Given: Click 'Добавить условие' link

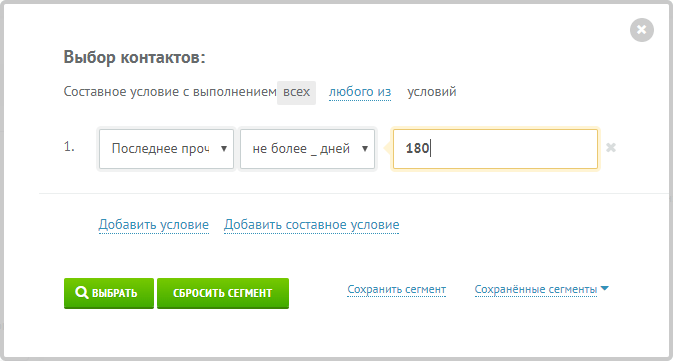Looking at the screenshot, I should pyautogui.click(x=154, y=224).
